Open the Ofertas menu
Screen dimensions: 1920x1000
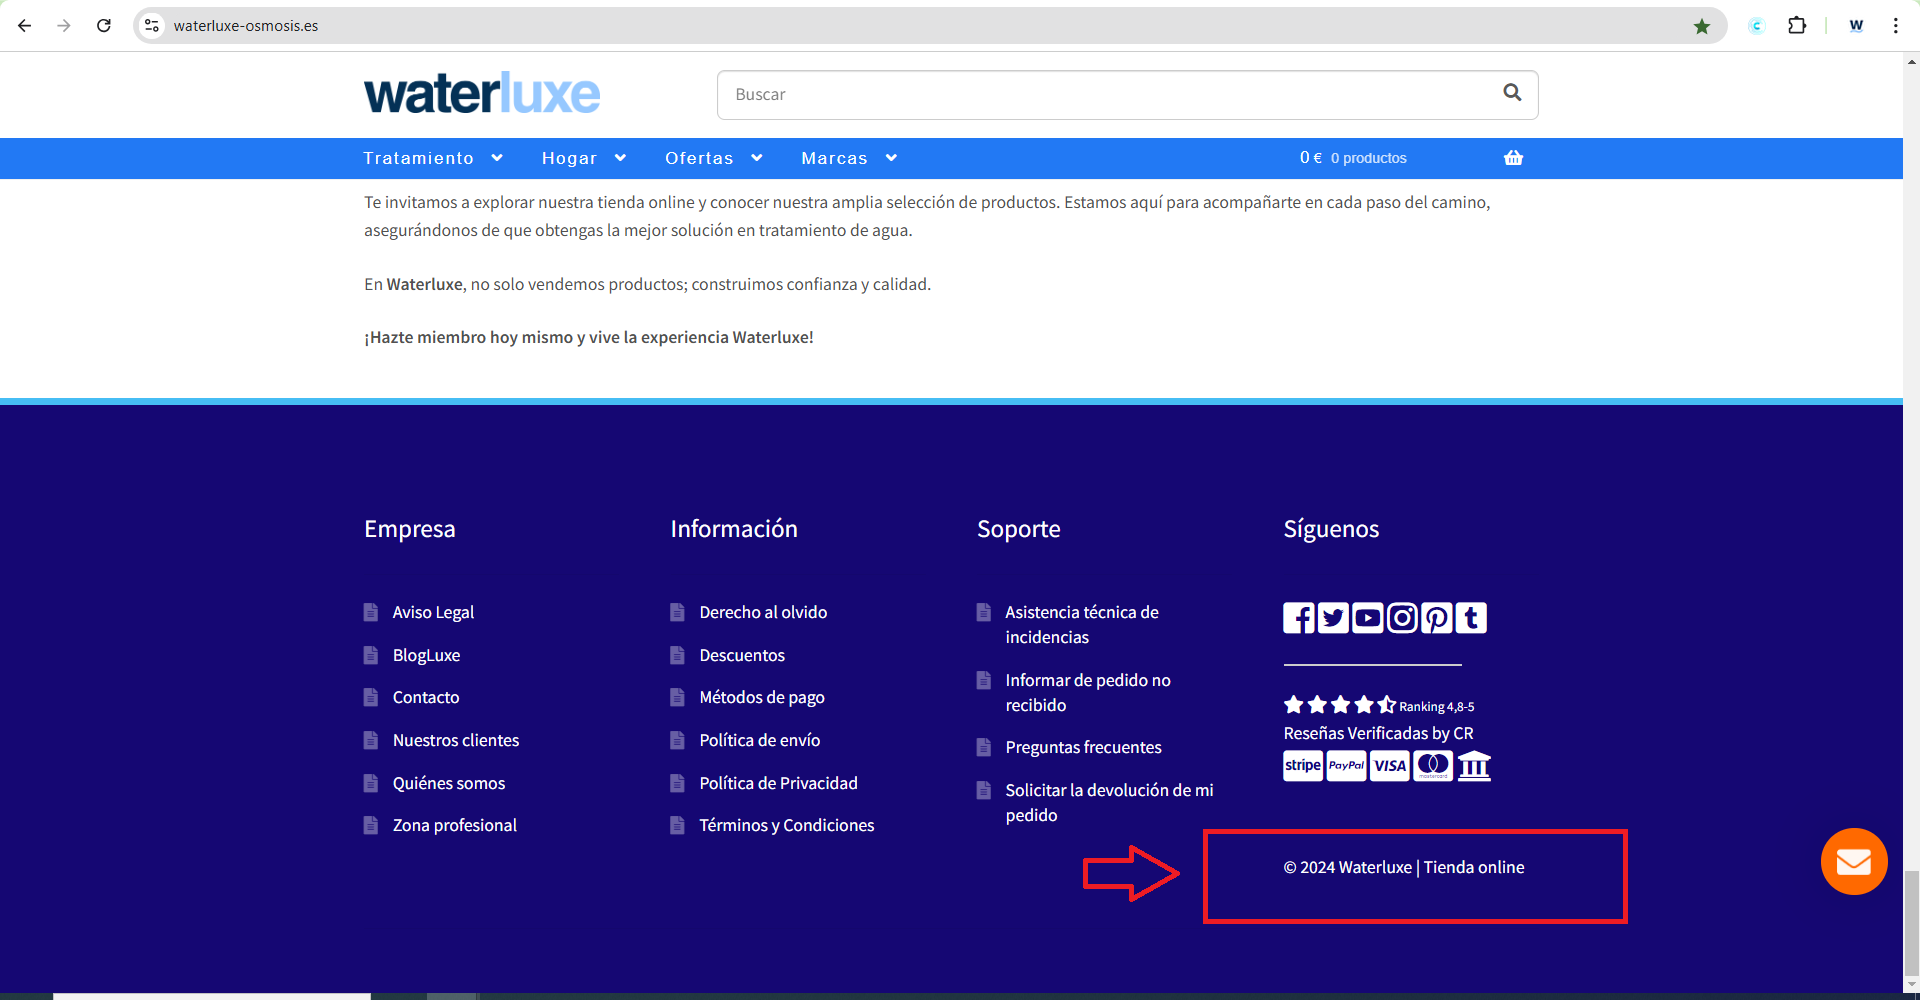pyautogui.click(x=699, y=158)
